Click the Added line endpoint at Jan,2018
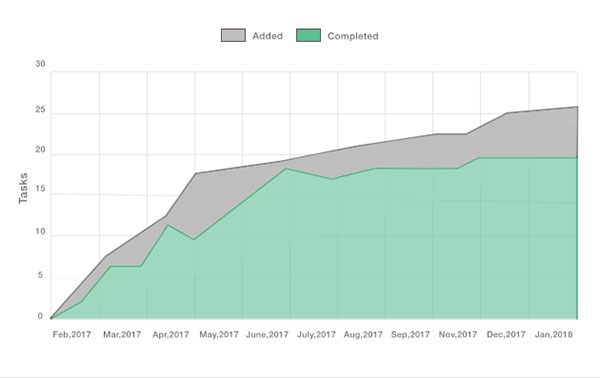The height and width of the screenshot is (378, 600). [x=577, y=107]
